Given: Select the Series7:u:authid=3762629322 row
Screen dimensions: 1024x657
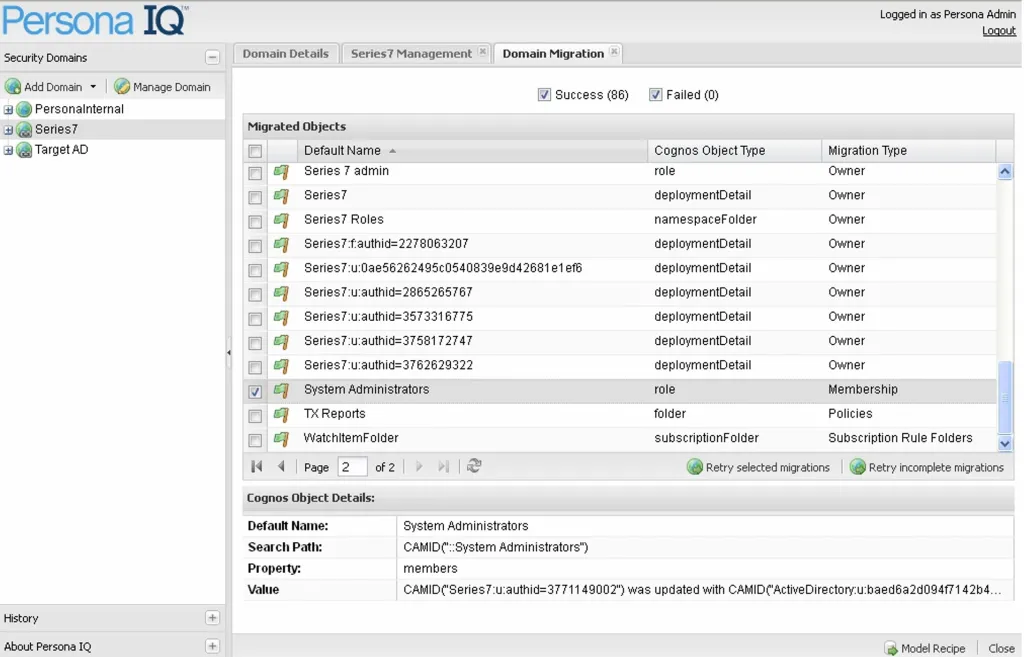Looking at the screenshot, I should point(620,365).
